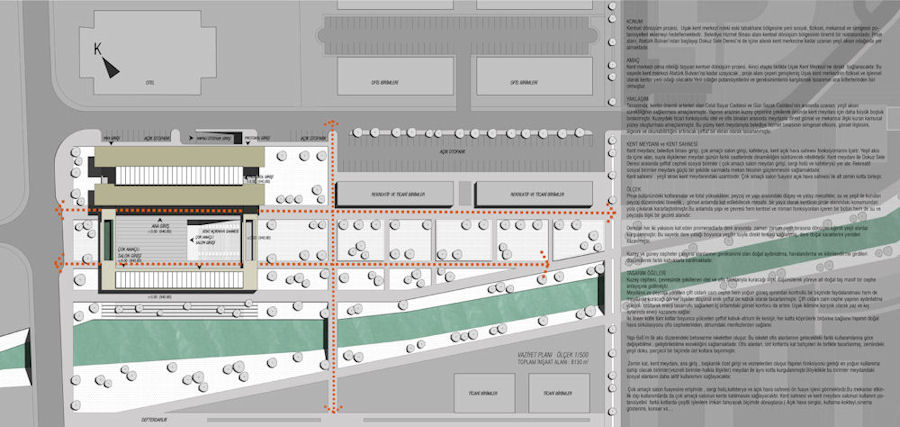Viewport: 900px width, 427px height.
Task: Select the left OFİS BİRİMLERİ block
Action: pyautogui.click(x=383, y=76)
